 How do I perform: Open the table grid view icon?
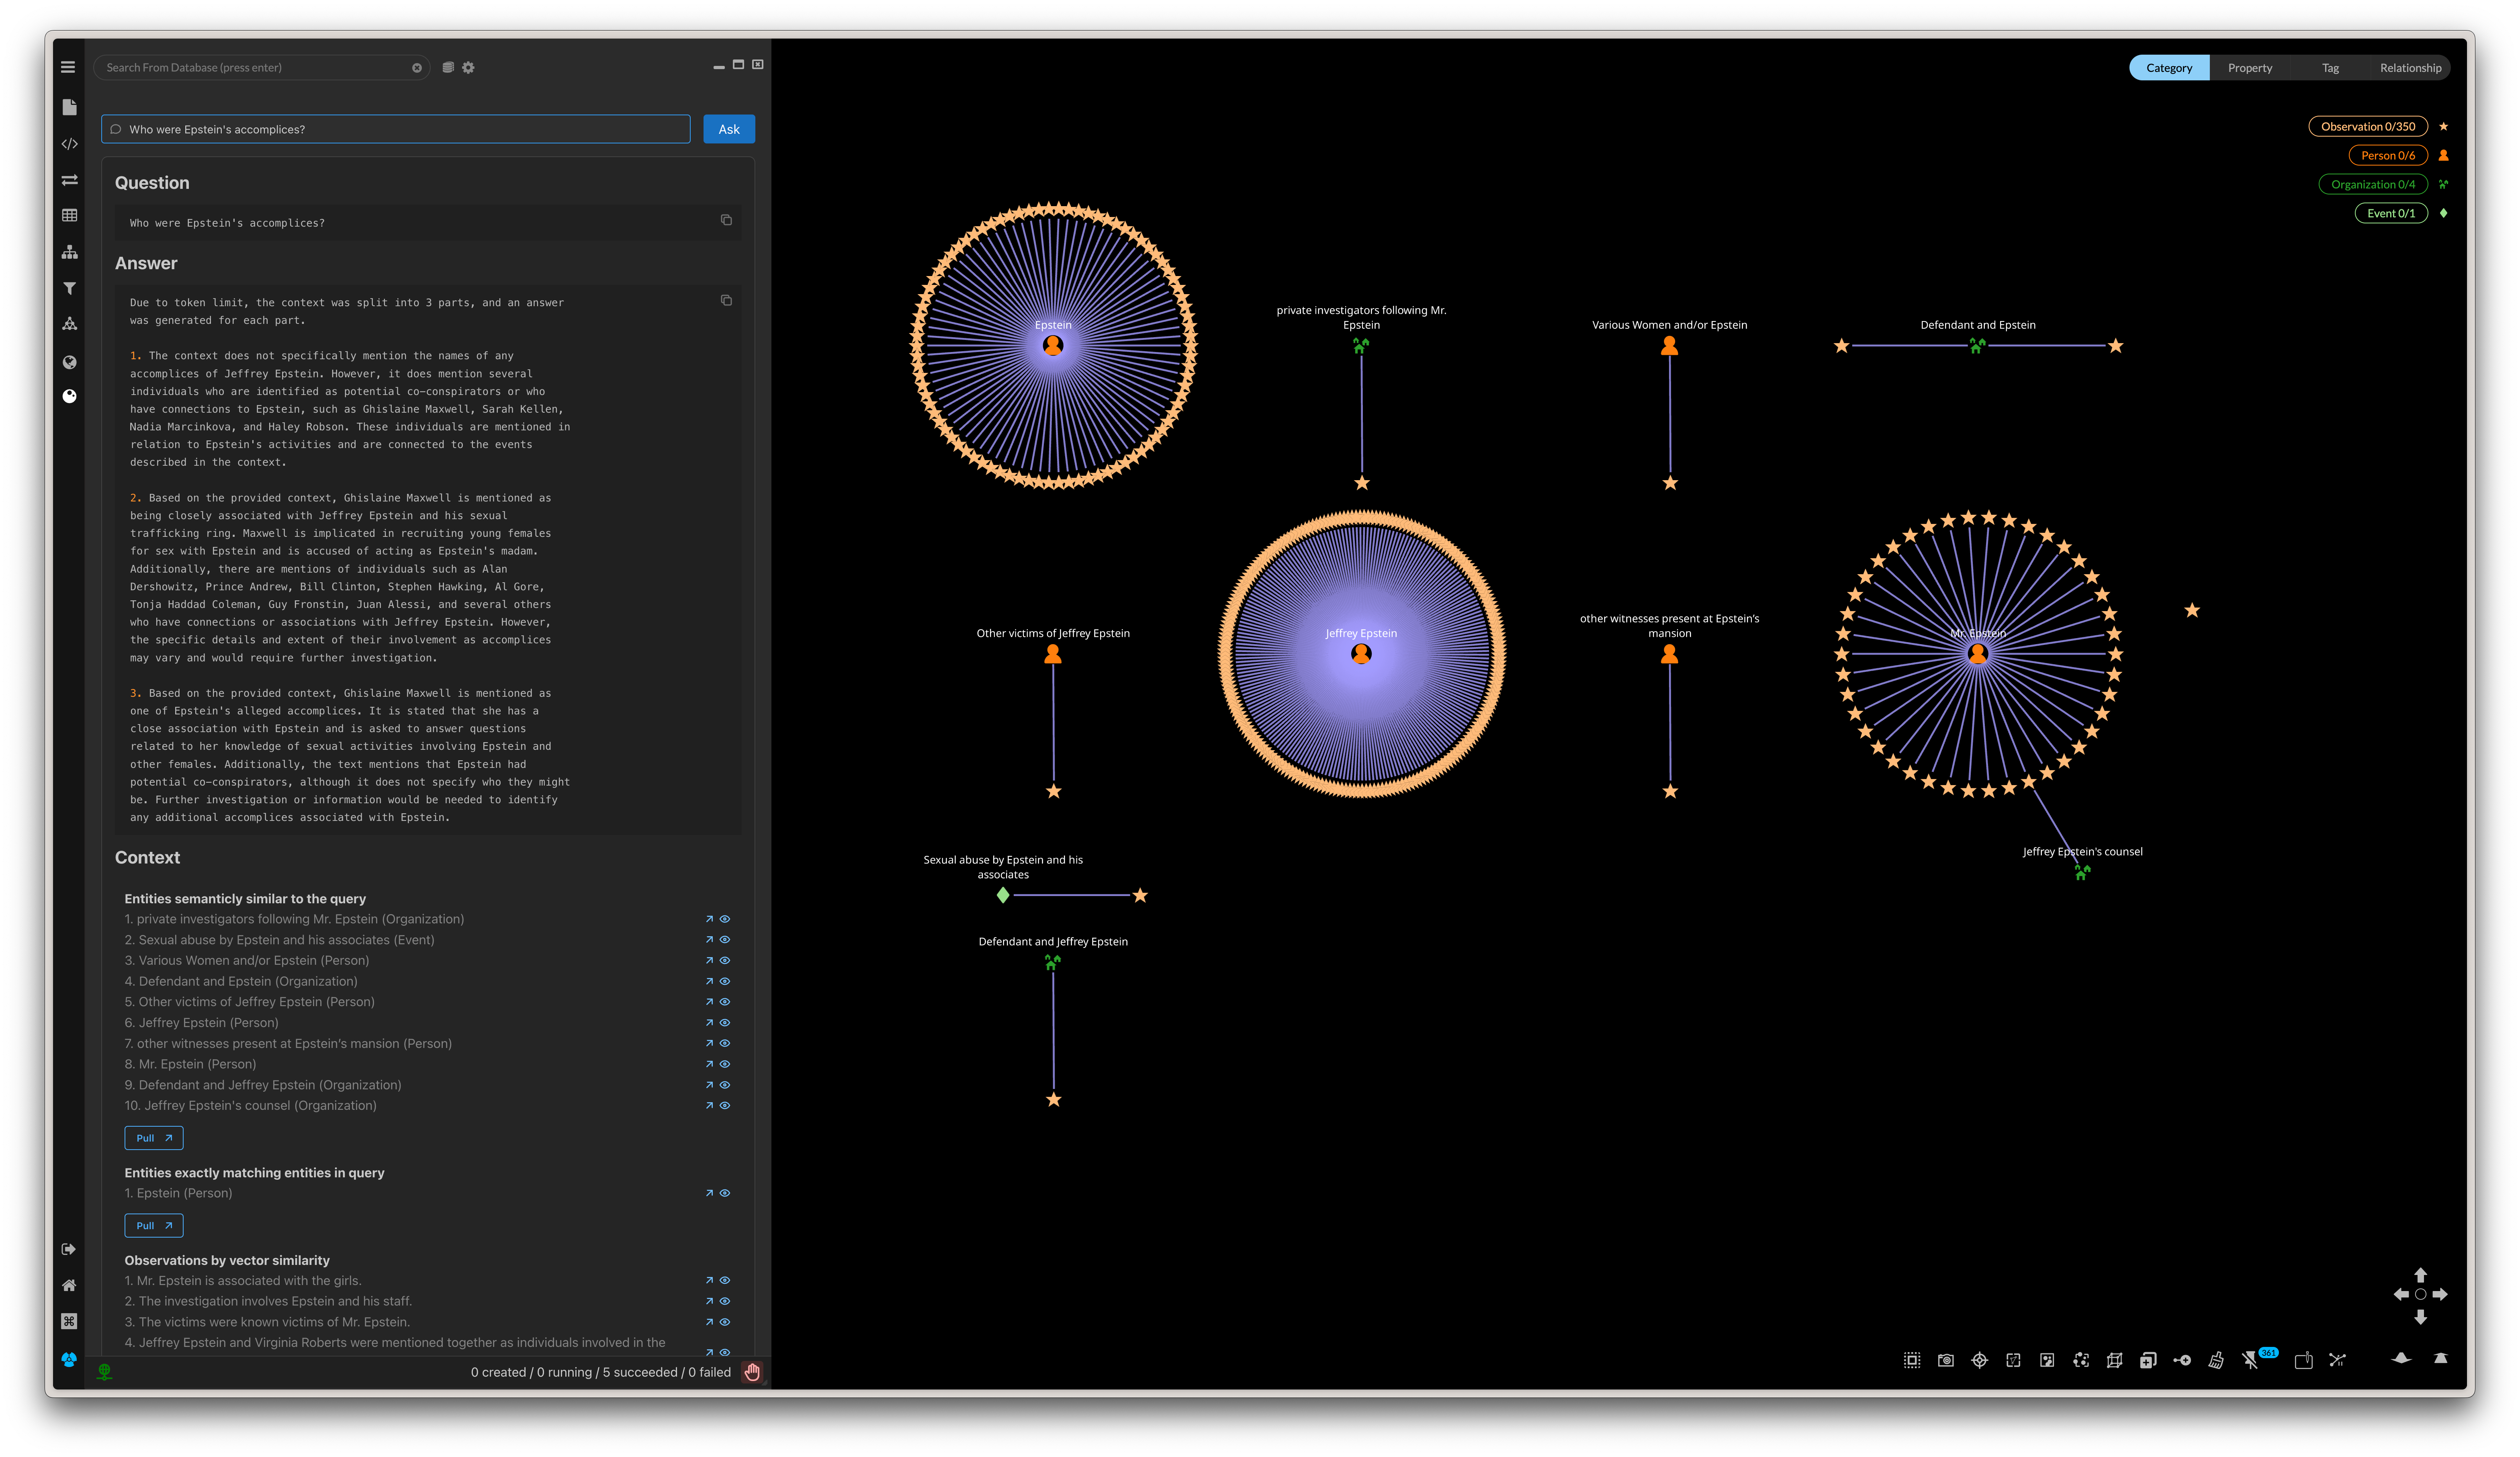point(69,215)
